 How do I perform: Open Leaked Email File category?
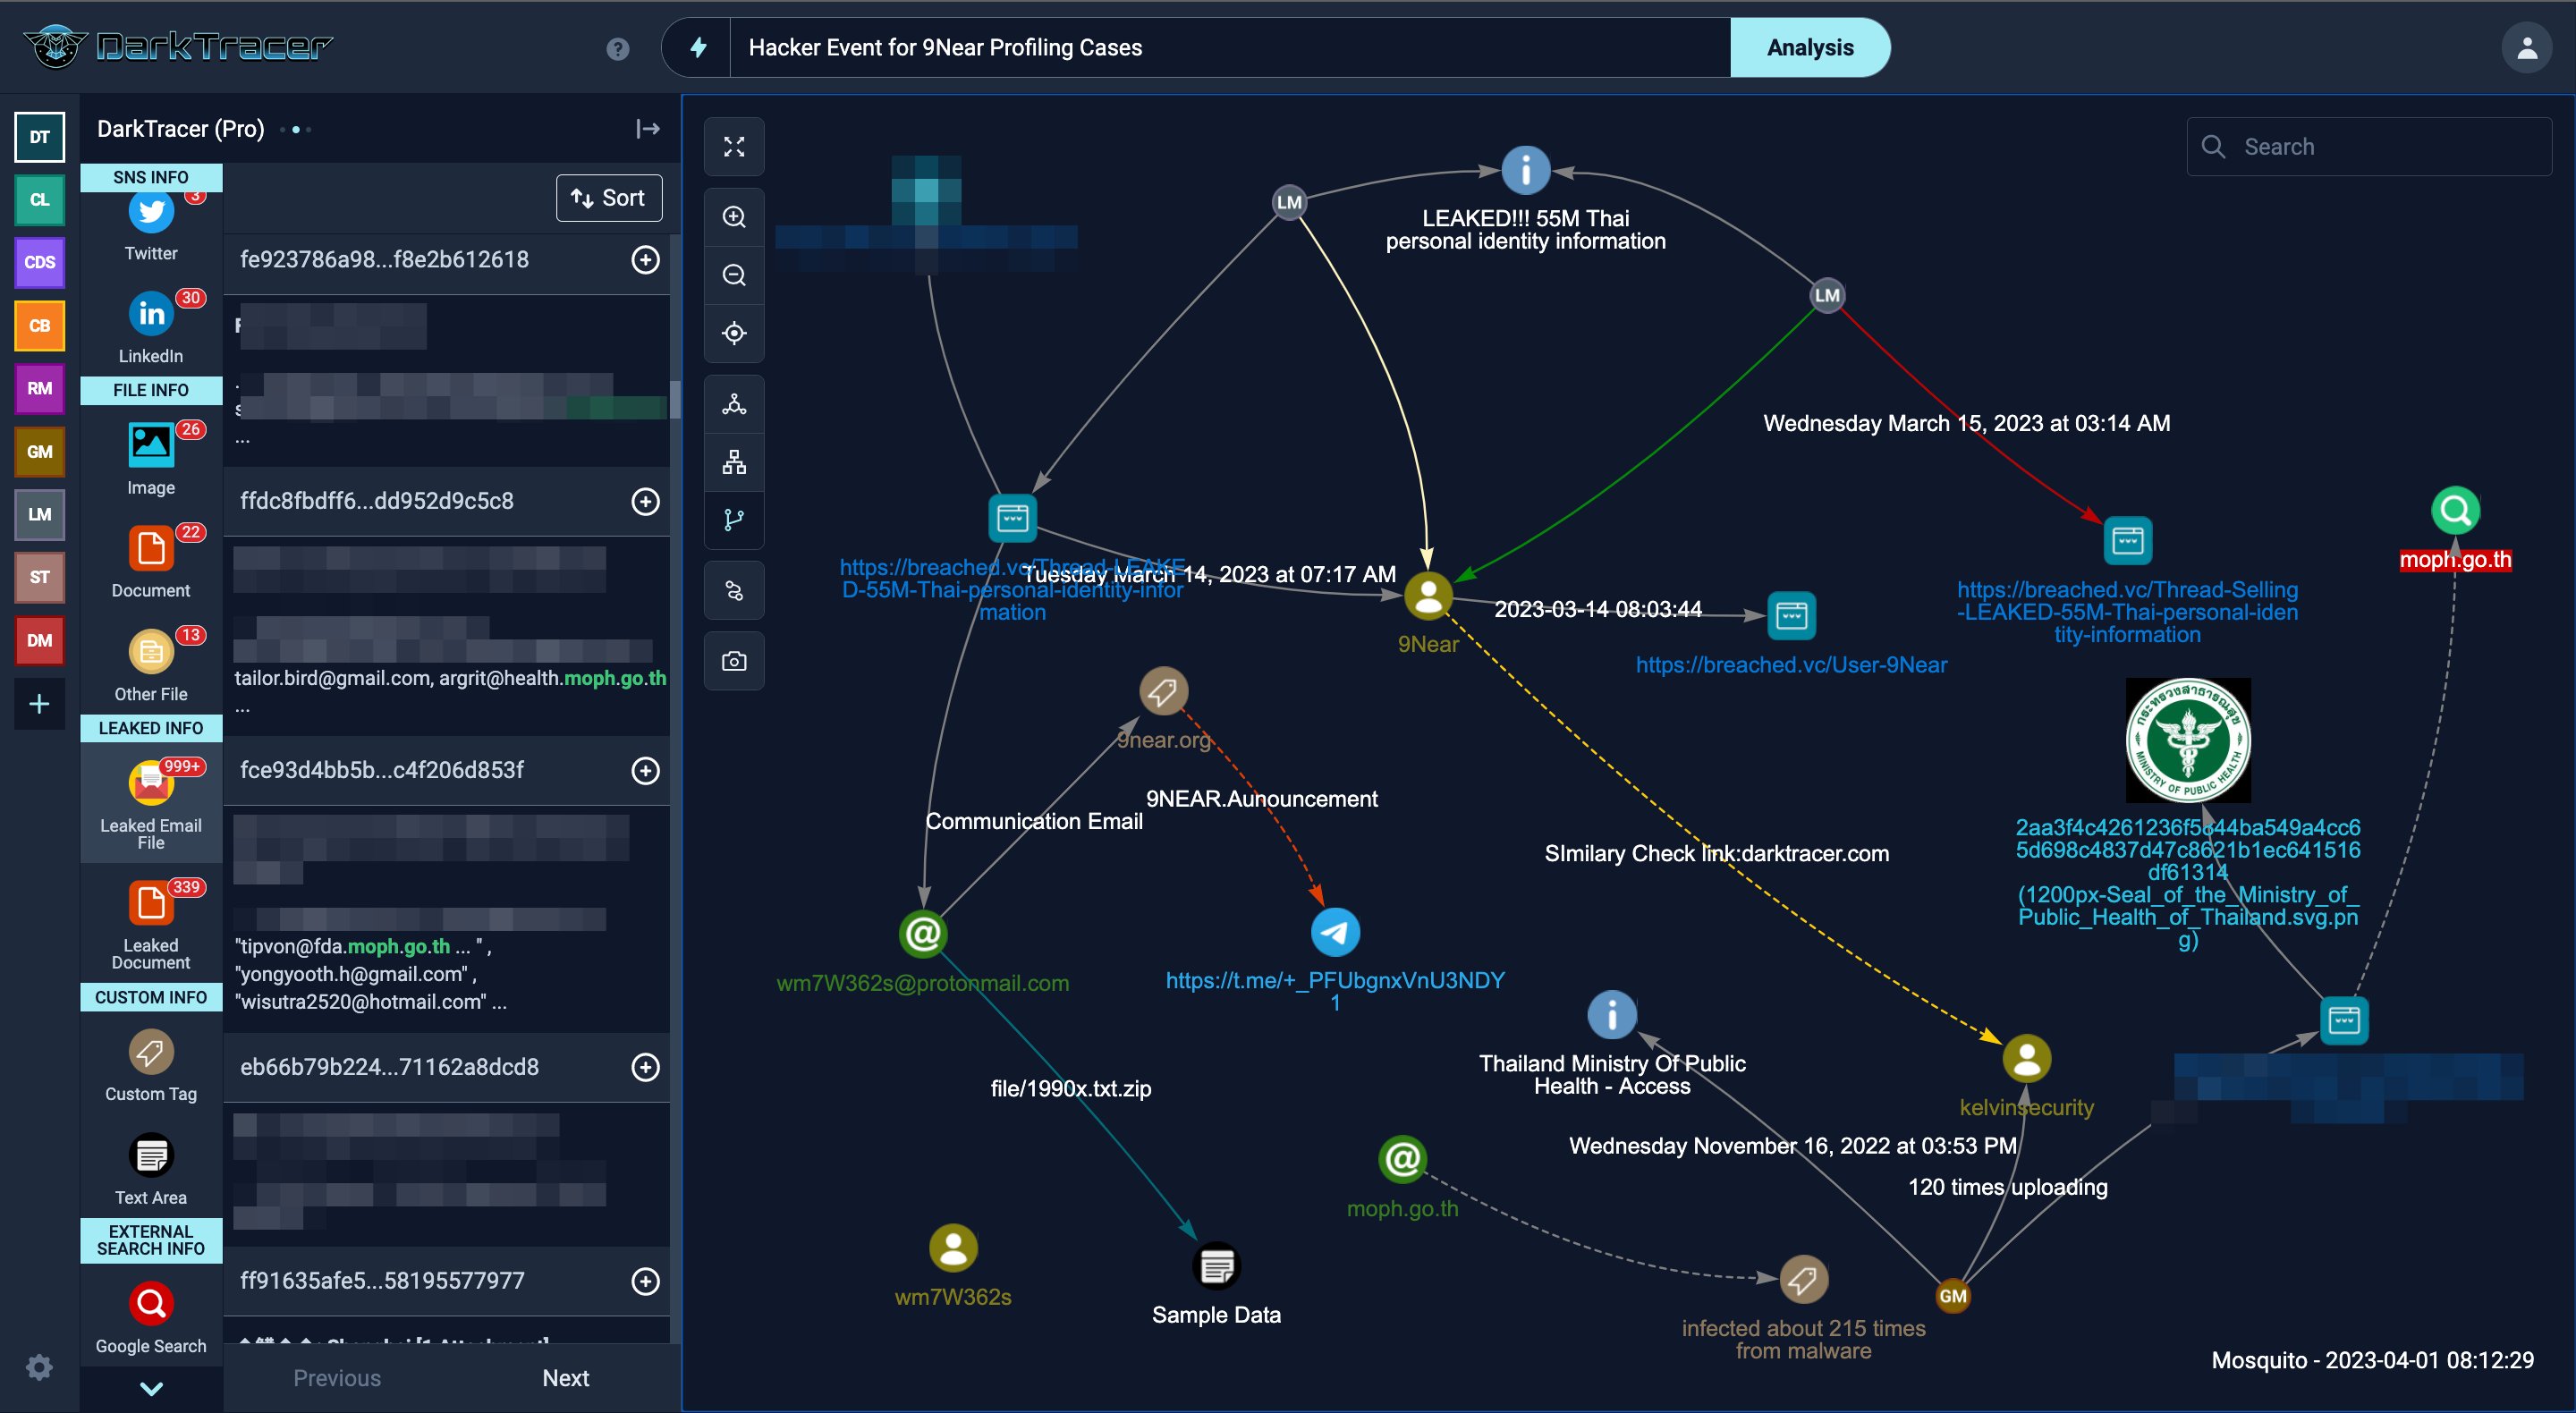[x=151, y=804]
